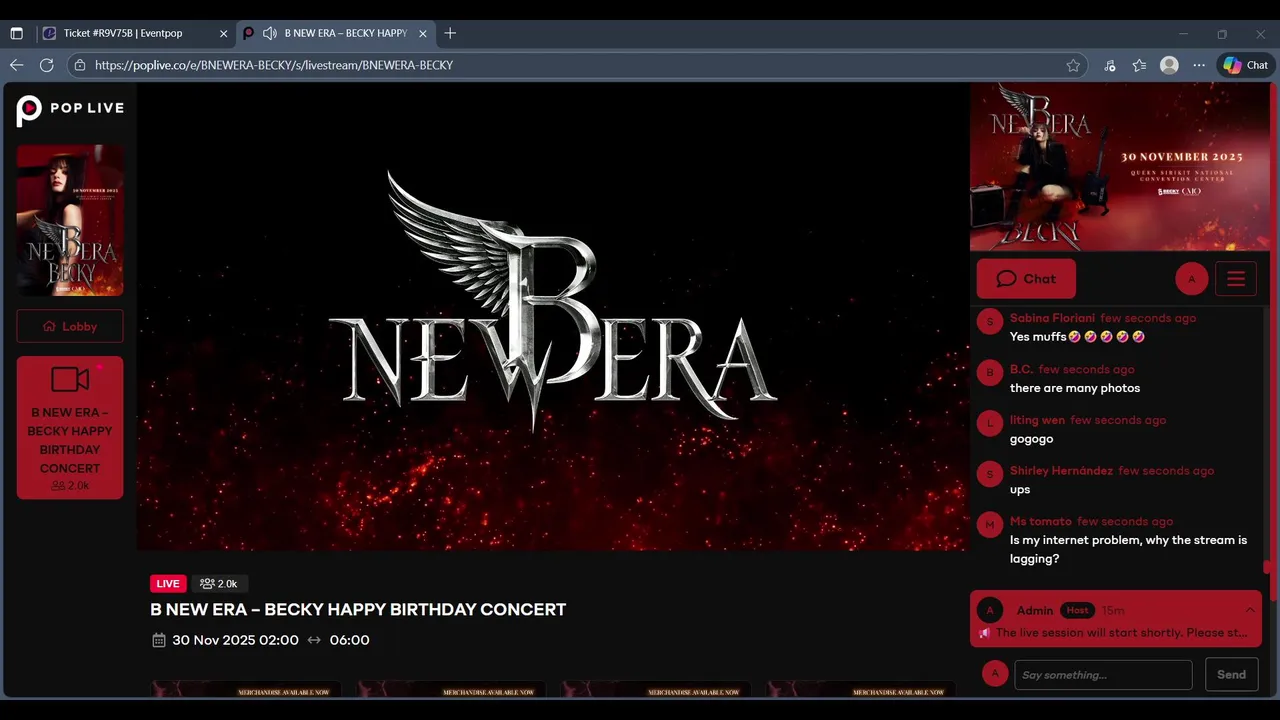Image resolution: width=1280 pixels, height=720 pixels.
Task: View site information lock icon
Action: 81,65
